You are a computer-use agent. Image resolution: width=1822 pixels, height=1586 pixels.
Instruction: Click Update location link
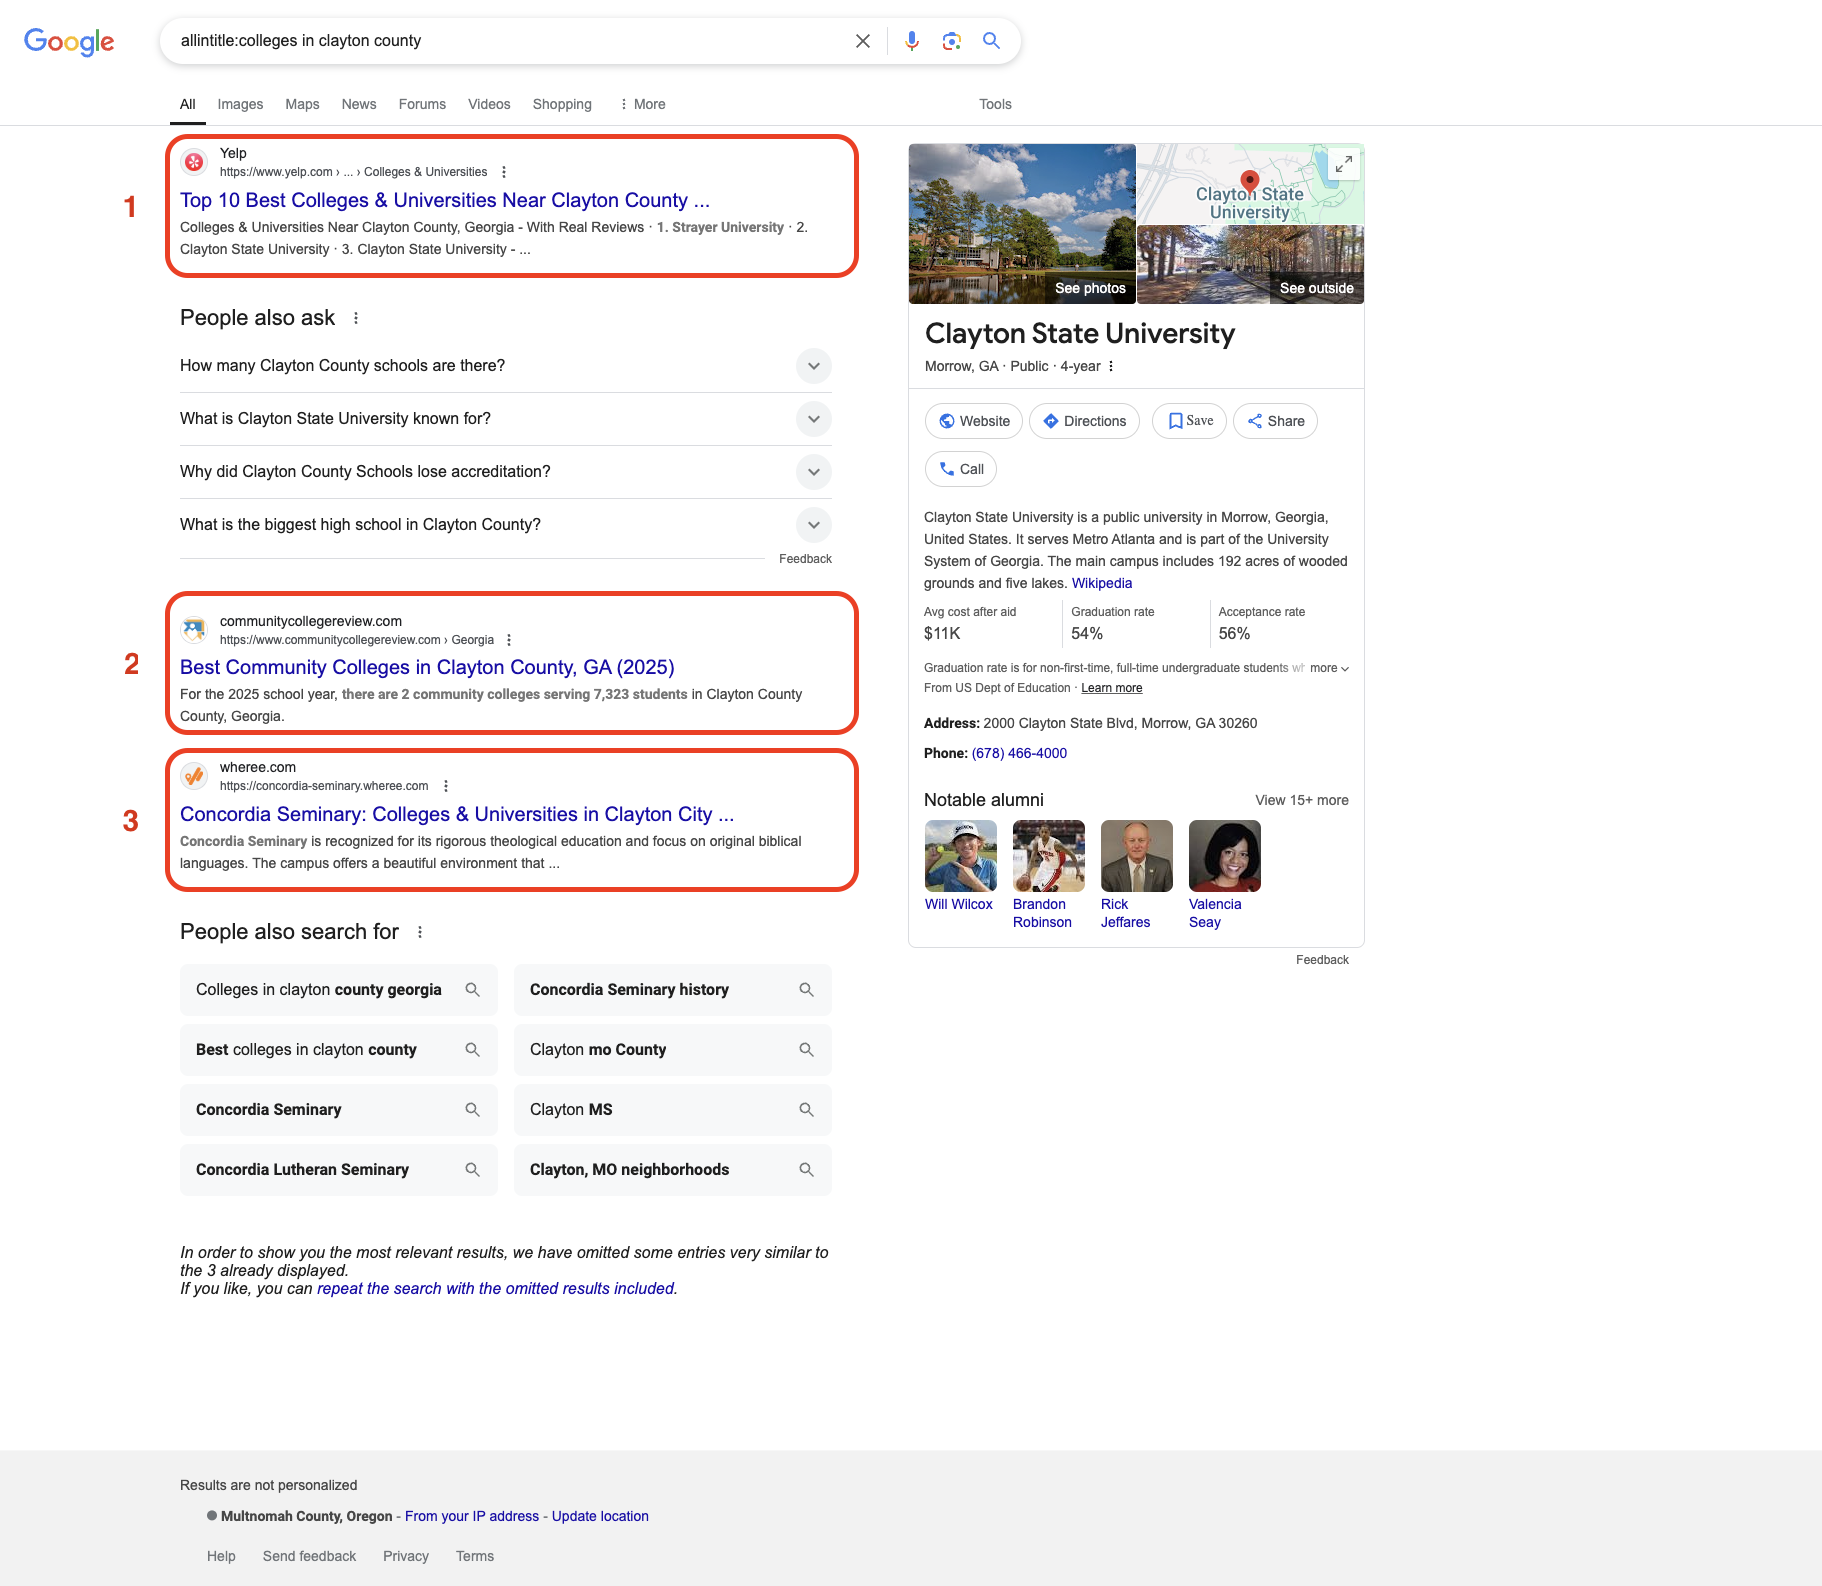pos(600,1516)
